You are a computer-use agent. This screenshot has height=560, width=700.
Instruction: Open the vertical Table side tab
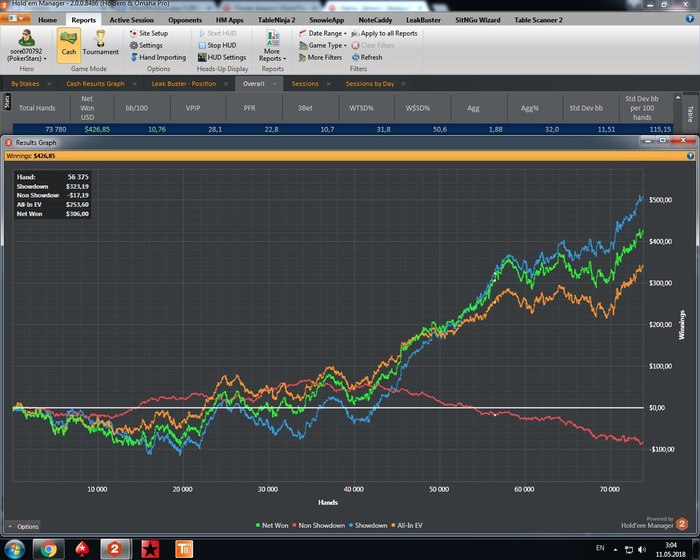pos(689,114)
